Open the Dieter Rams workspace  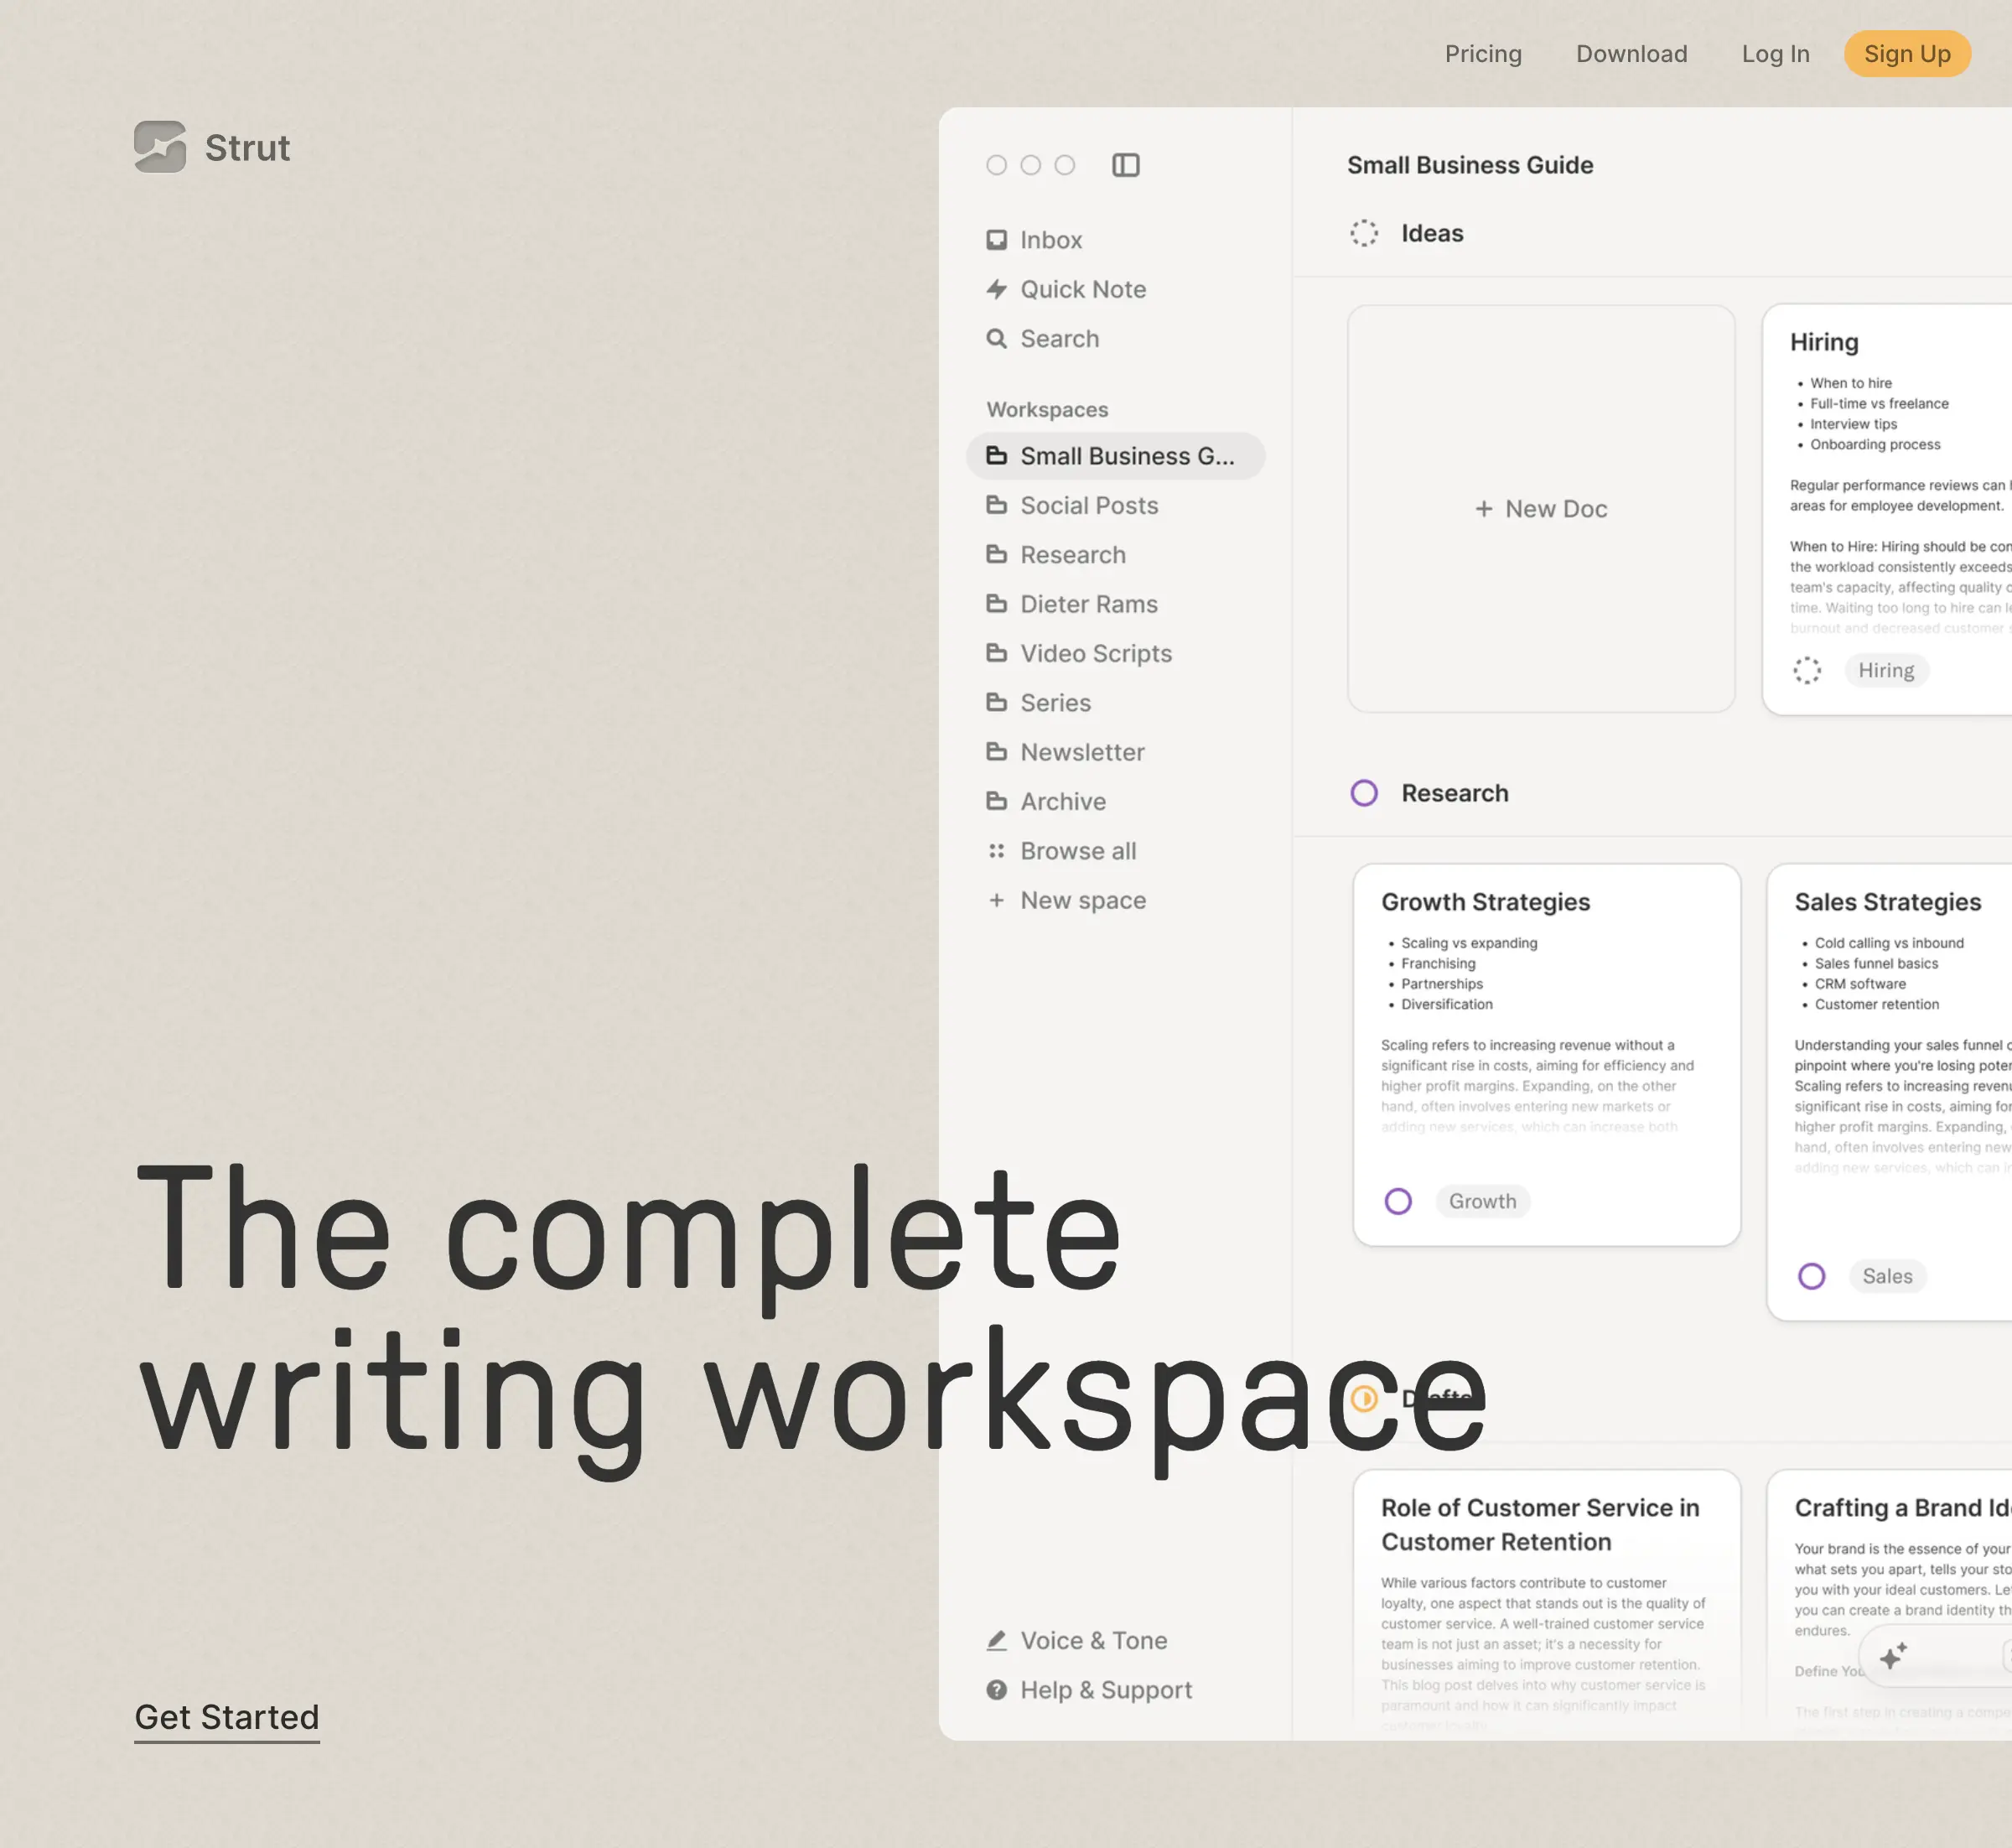pyautogui.click(x=1088, y=604)
